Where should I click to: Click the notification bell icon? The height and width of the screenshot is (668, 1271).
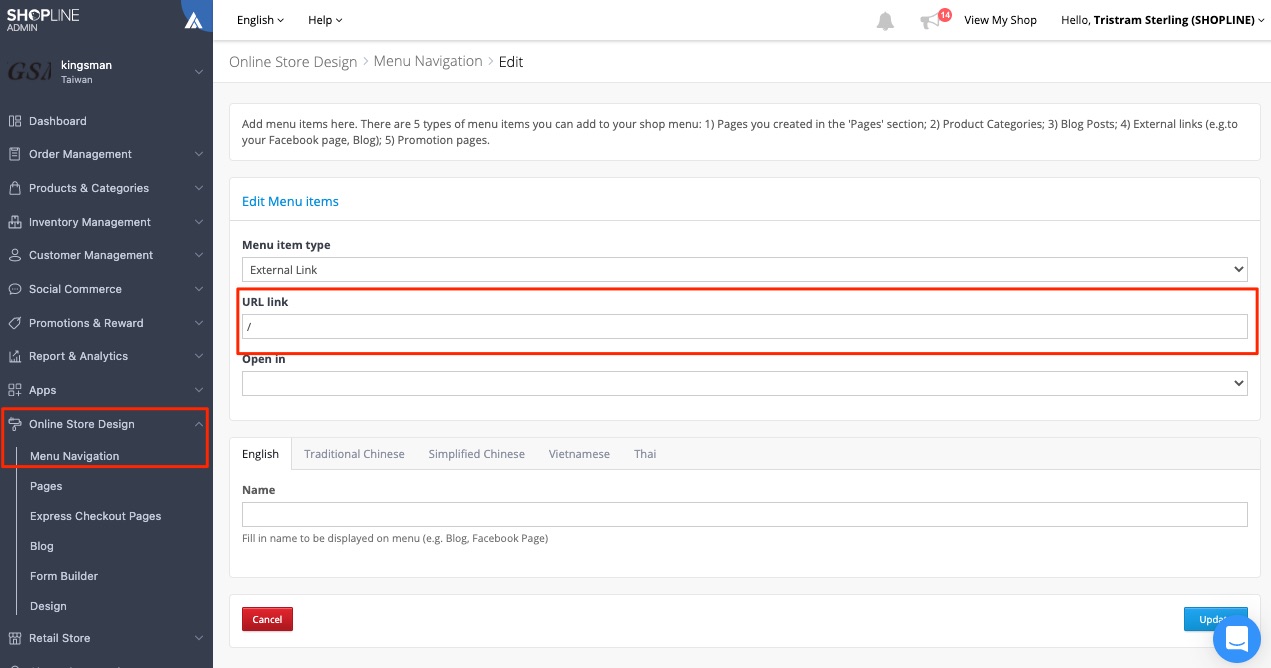885,21
